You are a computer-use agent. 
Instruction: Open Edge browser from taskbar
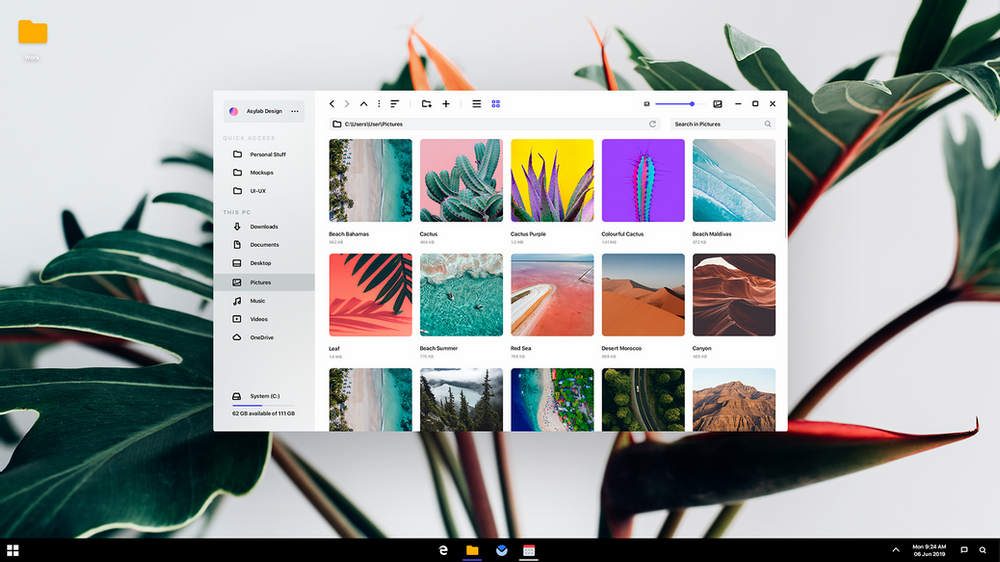coord(443,550)
